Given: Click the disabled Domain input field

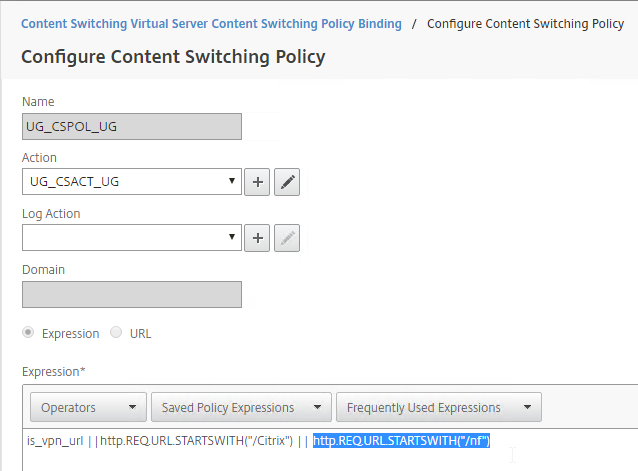Looking at the screenshot, I should coord(132,294).
